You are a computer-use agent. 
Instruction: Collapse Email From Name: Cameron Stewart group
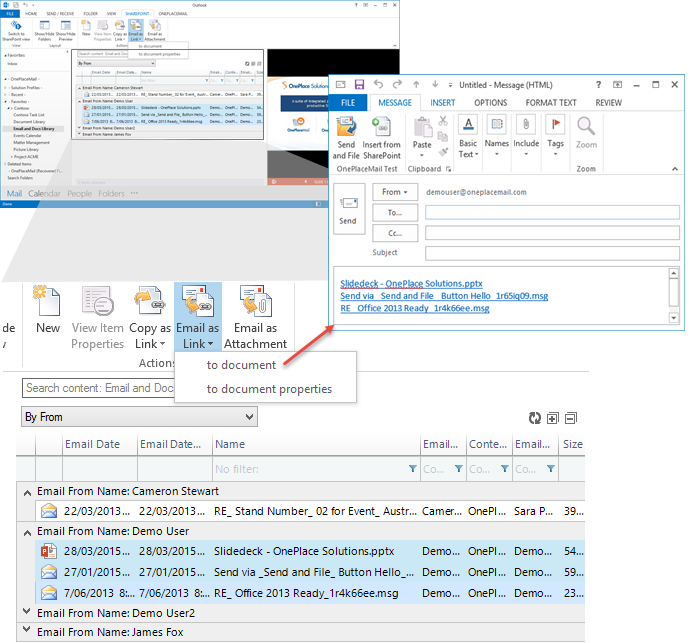[27, 493]
